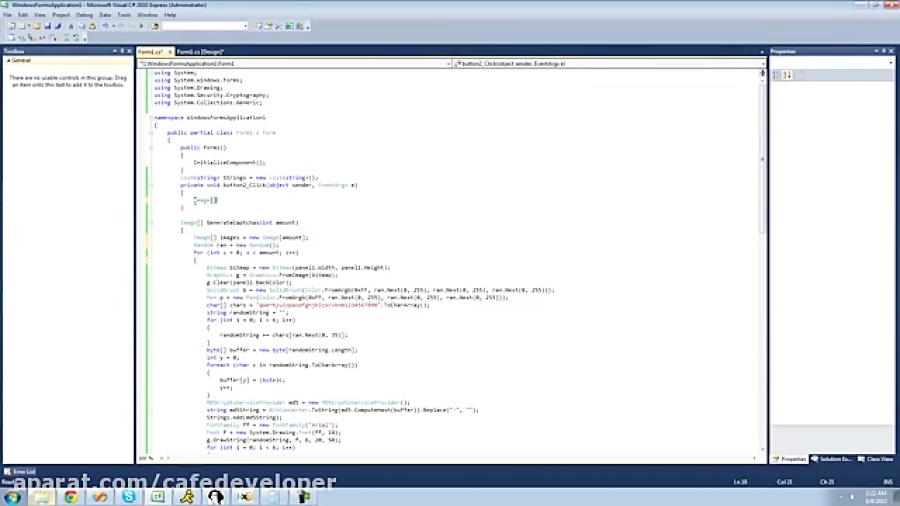Open File Explorer from the taskbar
The width and height of the screenshot is (900, 506).
(41, 497)
